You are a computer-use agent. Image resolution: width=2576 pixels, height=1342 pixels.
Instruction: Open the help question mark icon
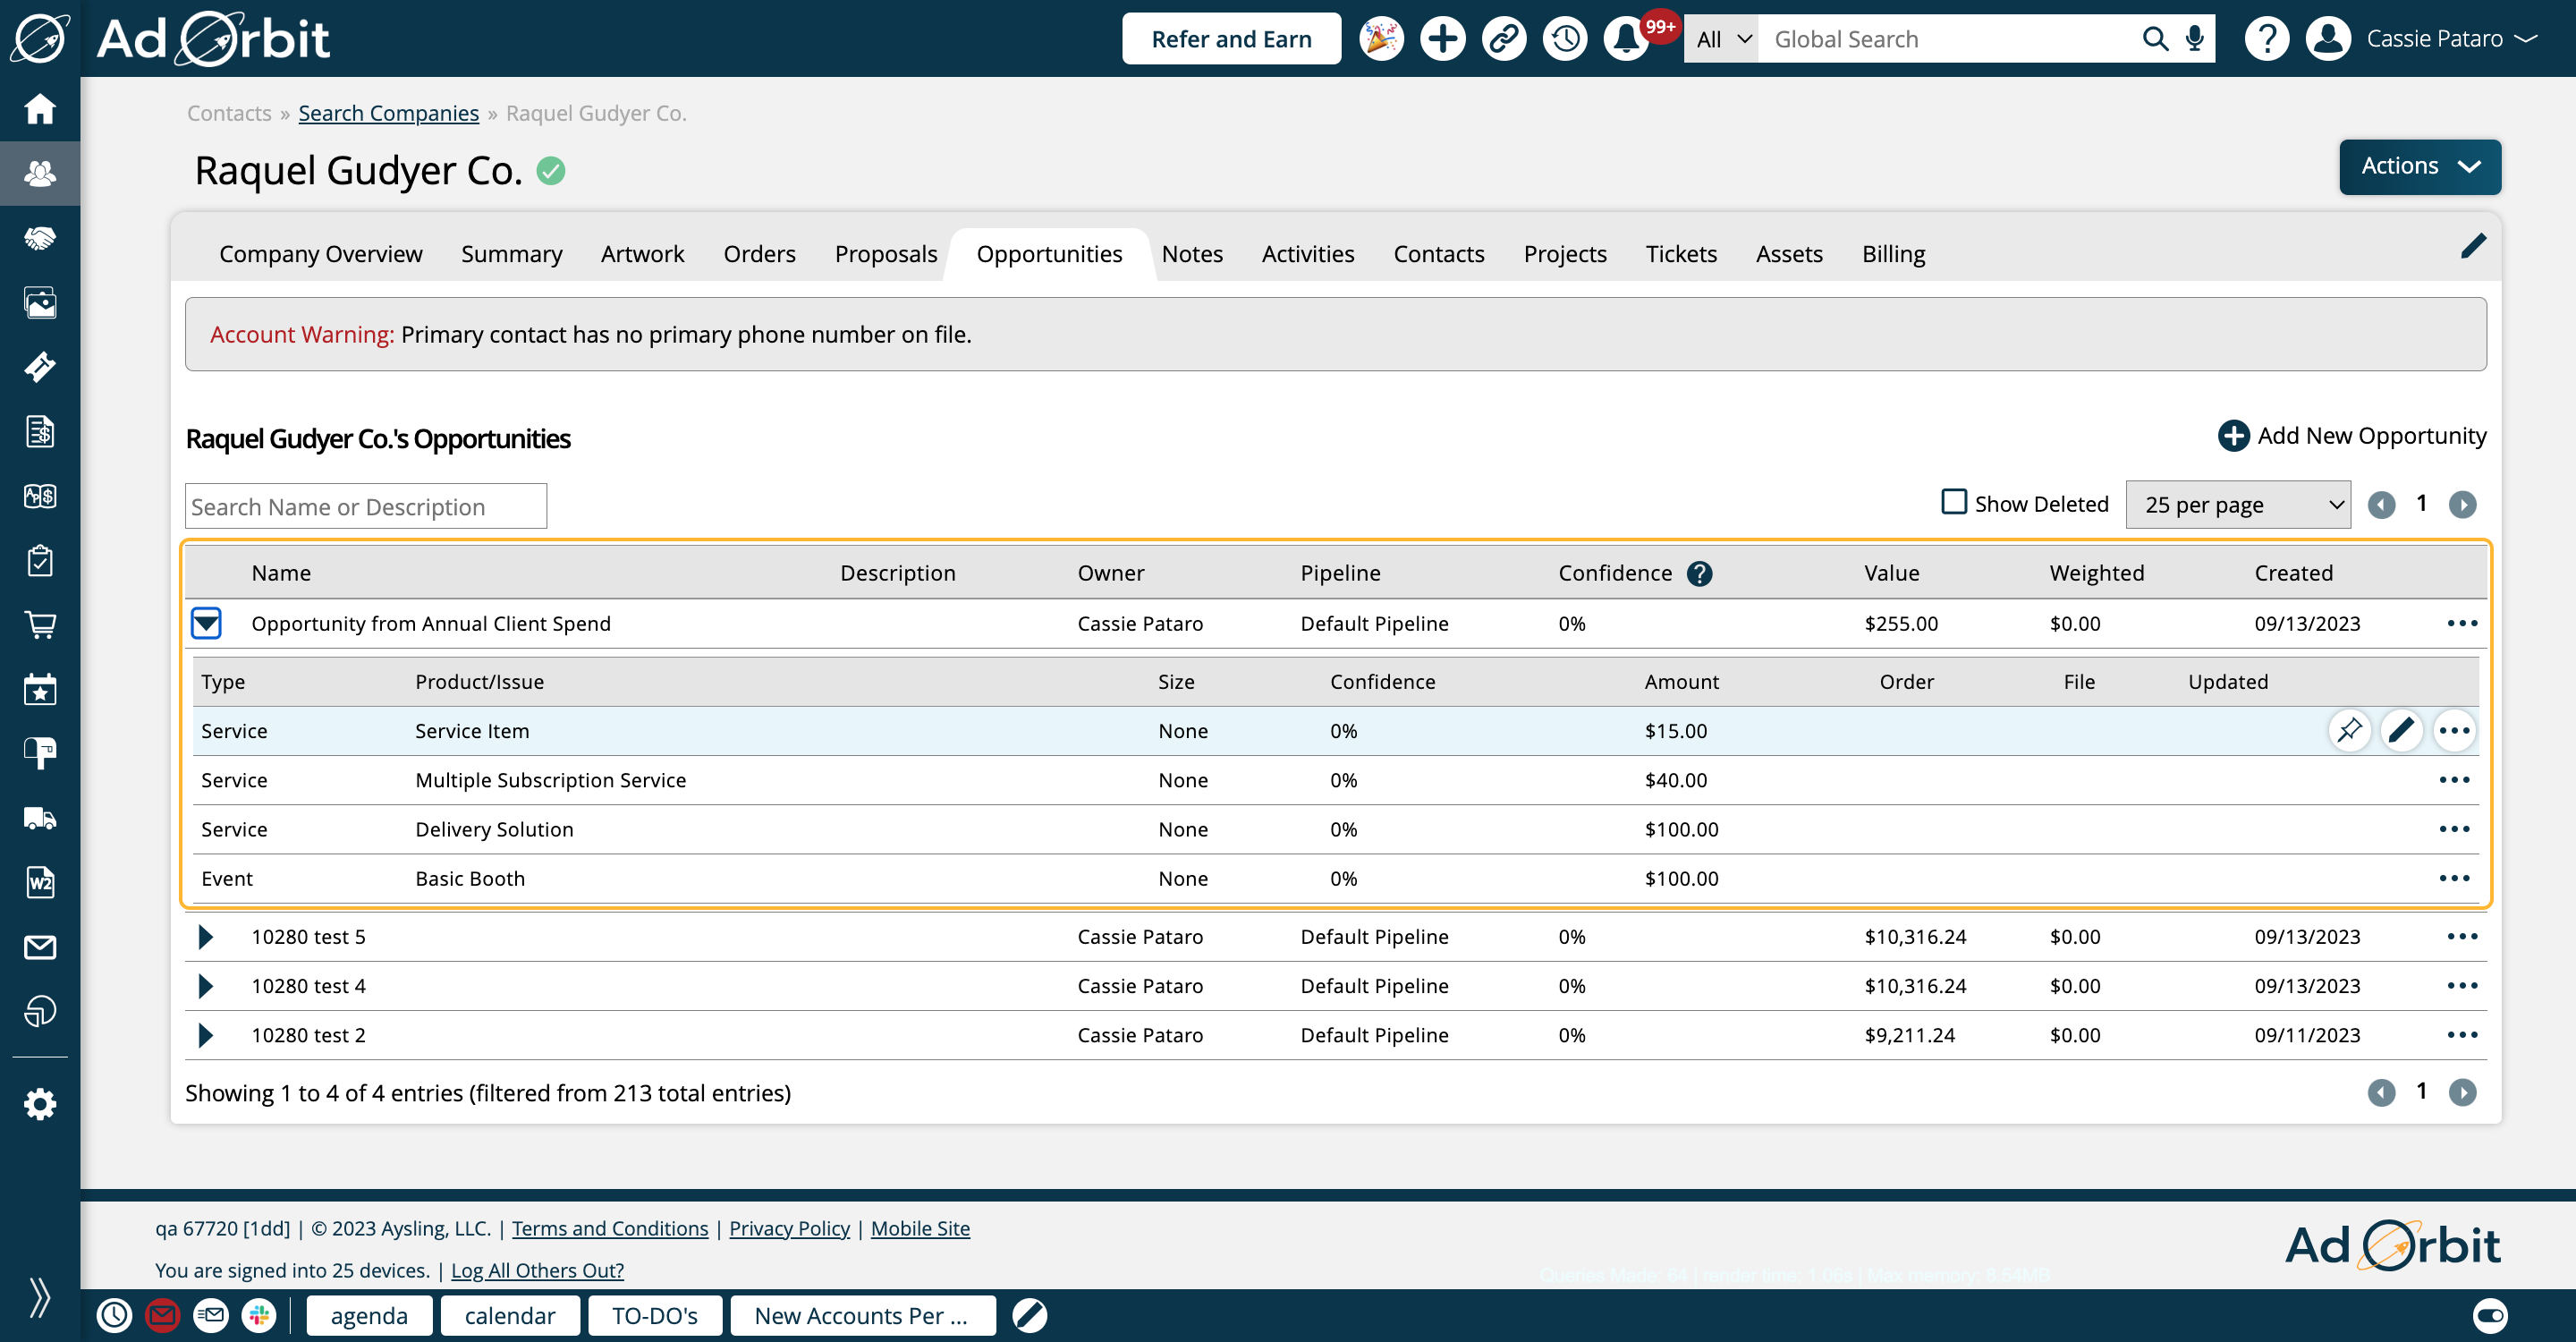pyautogui.click(x=2266, y=39)
